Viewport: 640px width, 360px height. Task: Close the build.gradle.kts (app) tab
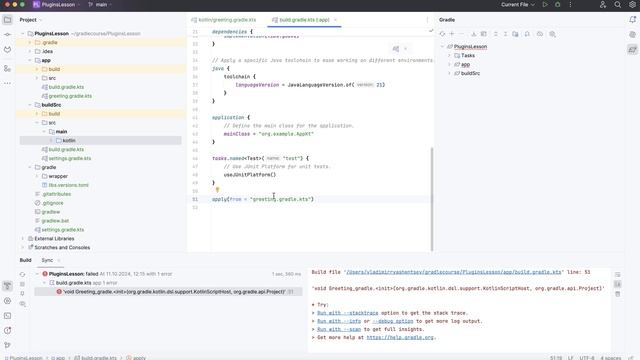point(336,20)
